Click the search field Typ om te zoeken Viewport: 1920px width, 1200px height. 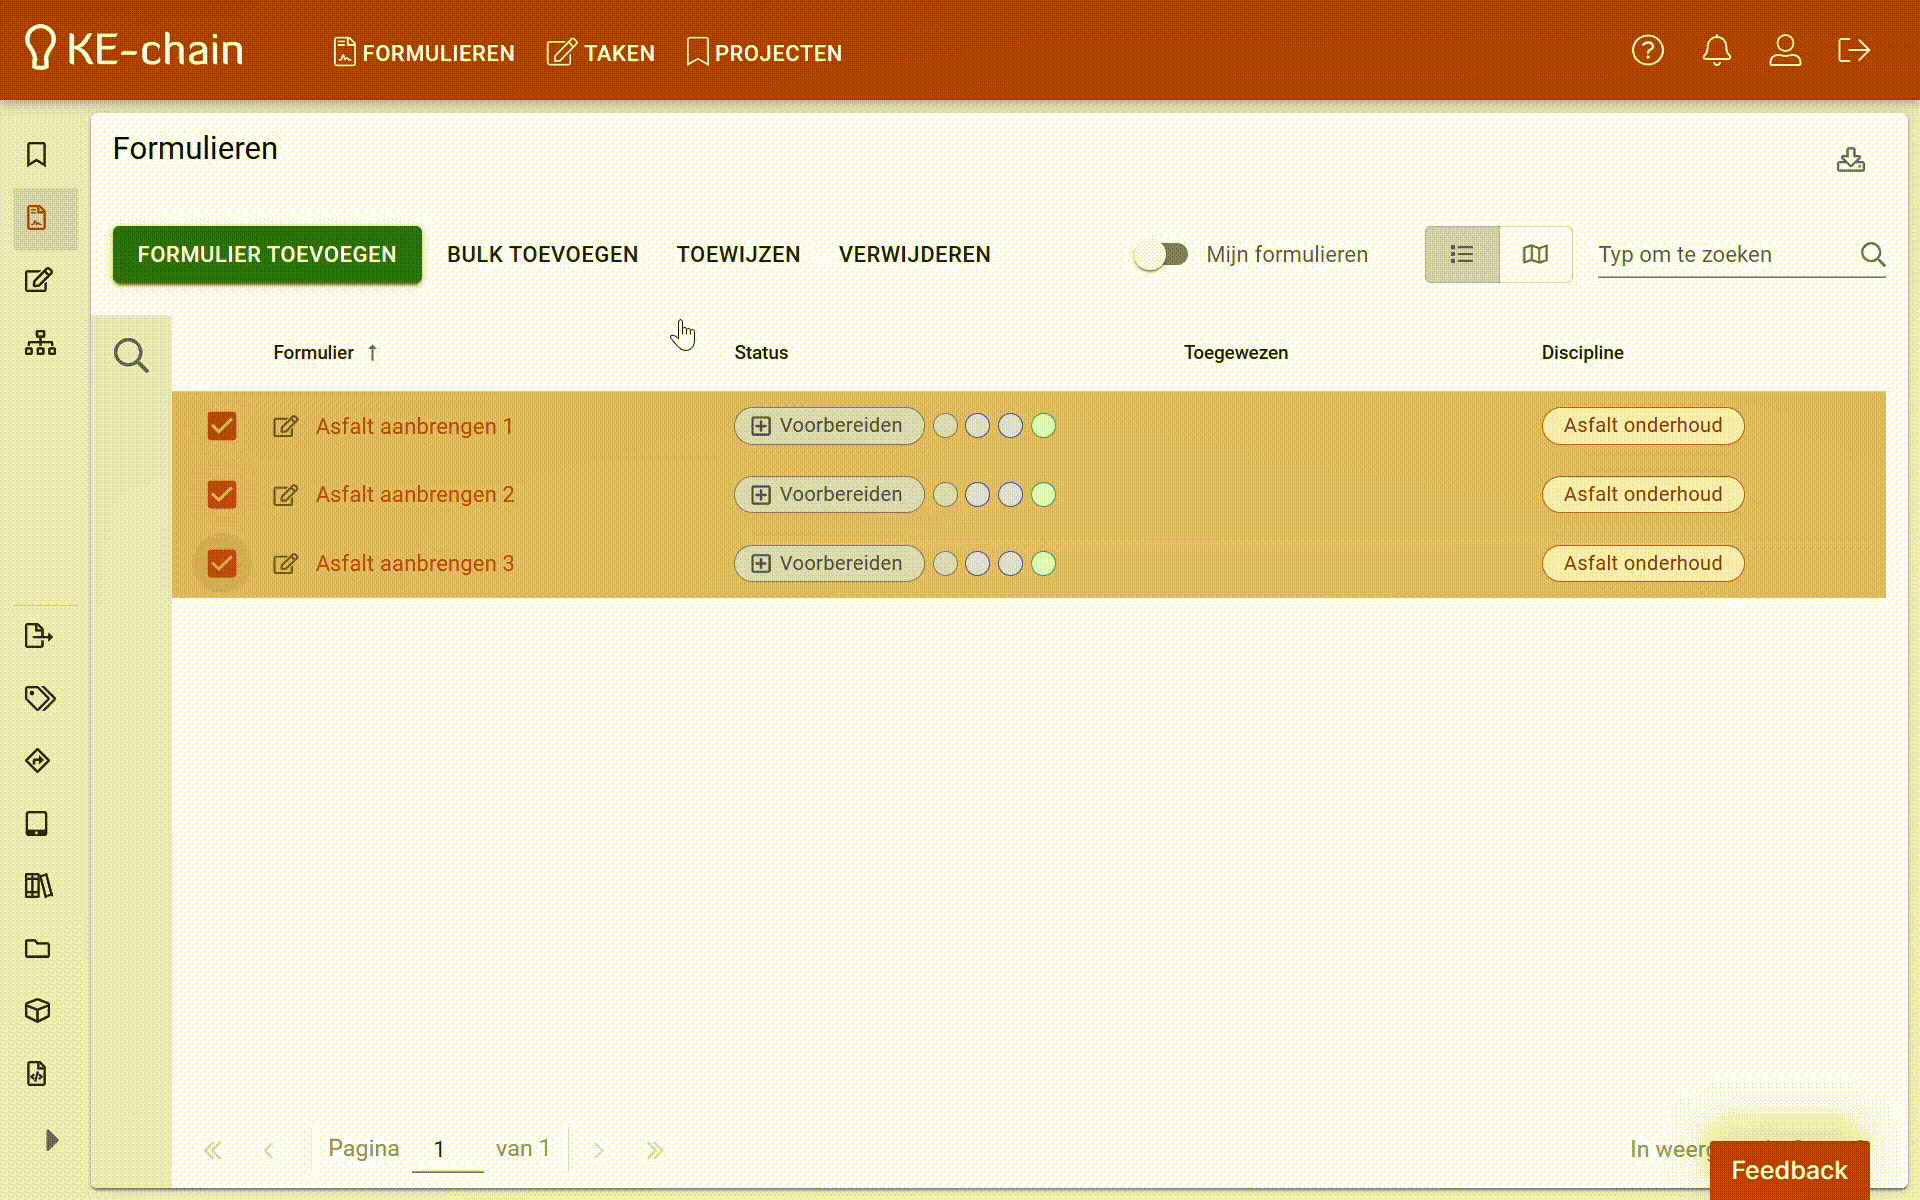[1725, 255]
